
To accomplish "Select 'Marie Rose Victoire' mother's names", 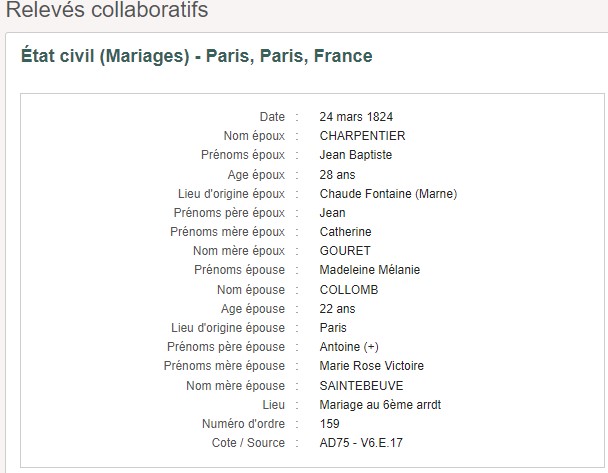I will (x=371, y=366).
